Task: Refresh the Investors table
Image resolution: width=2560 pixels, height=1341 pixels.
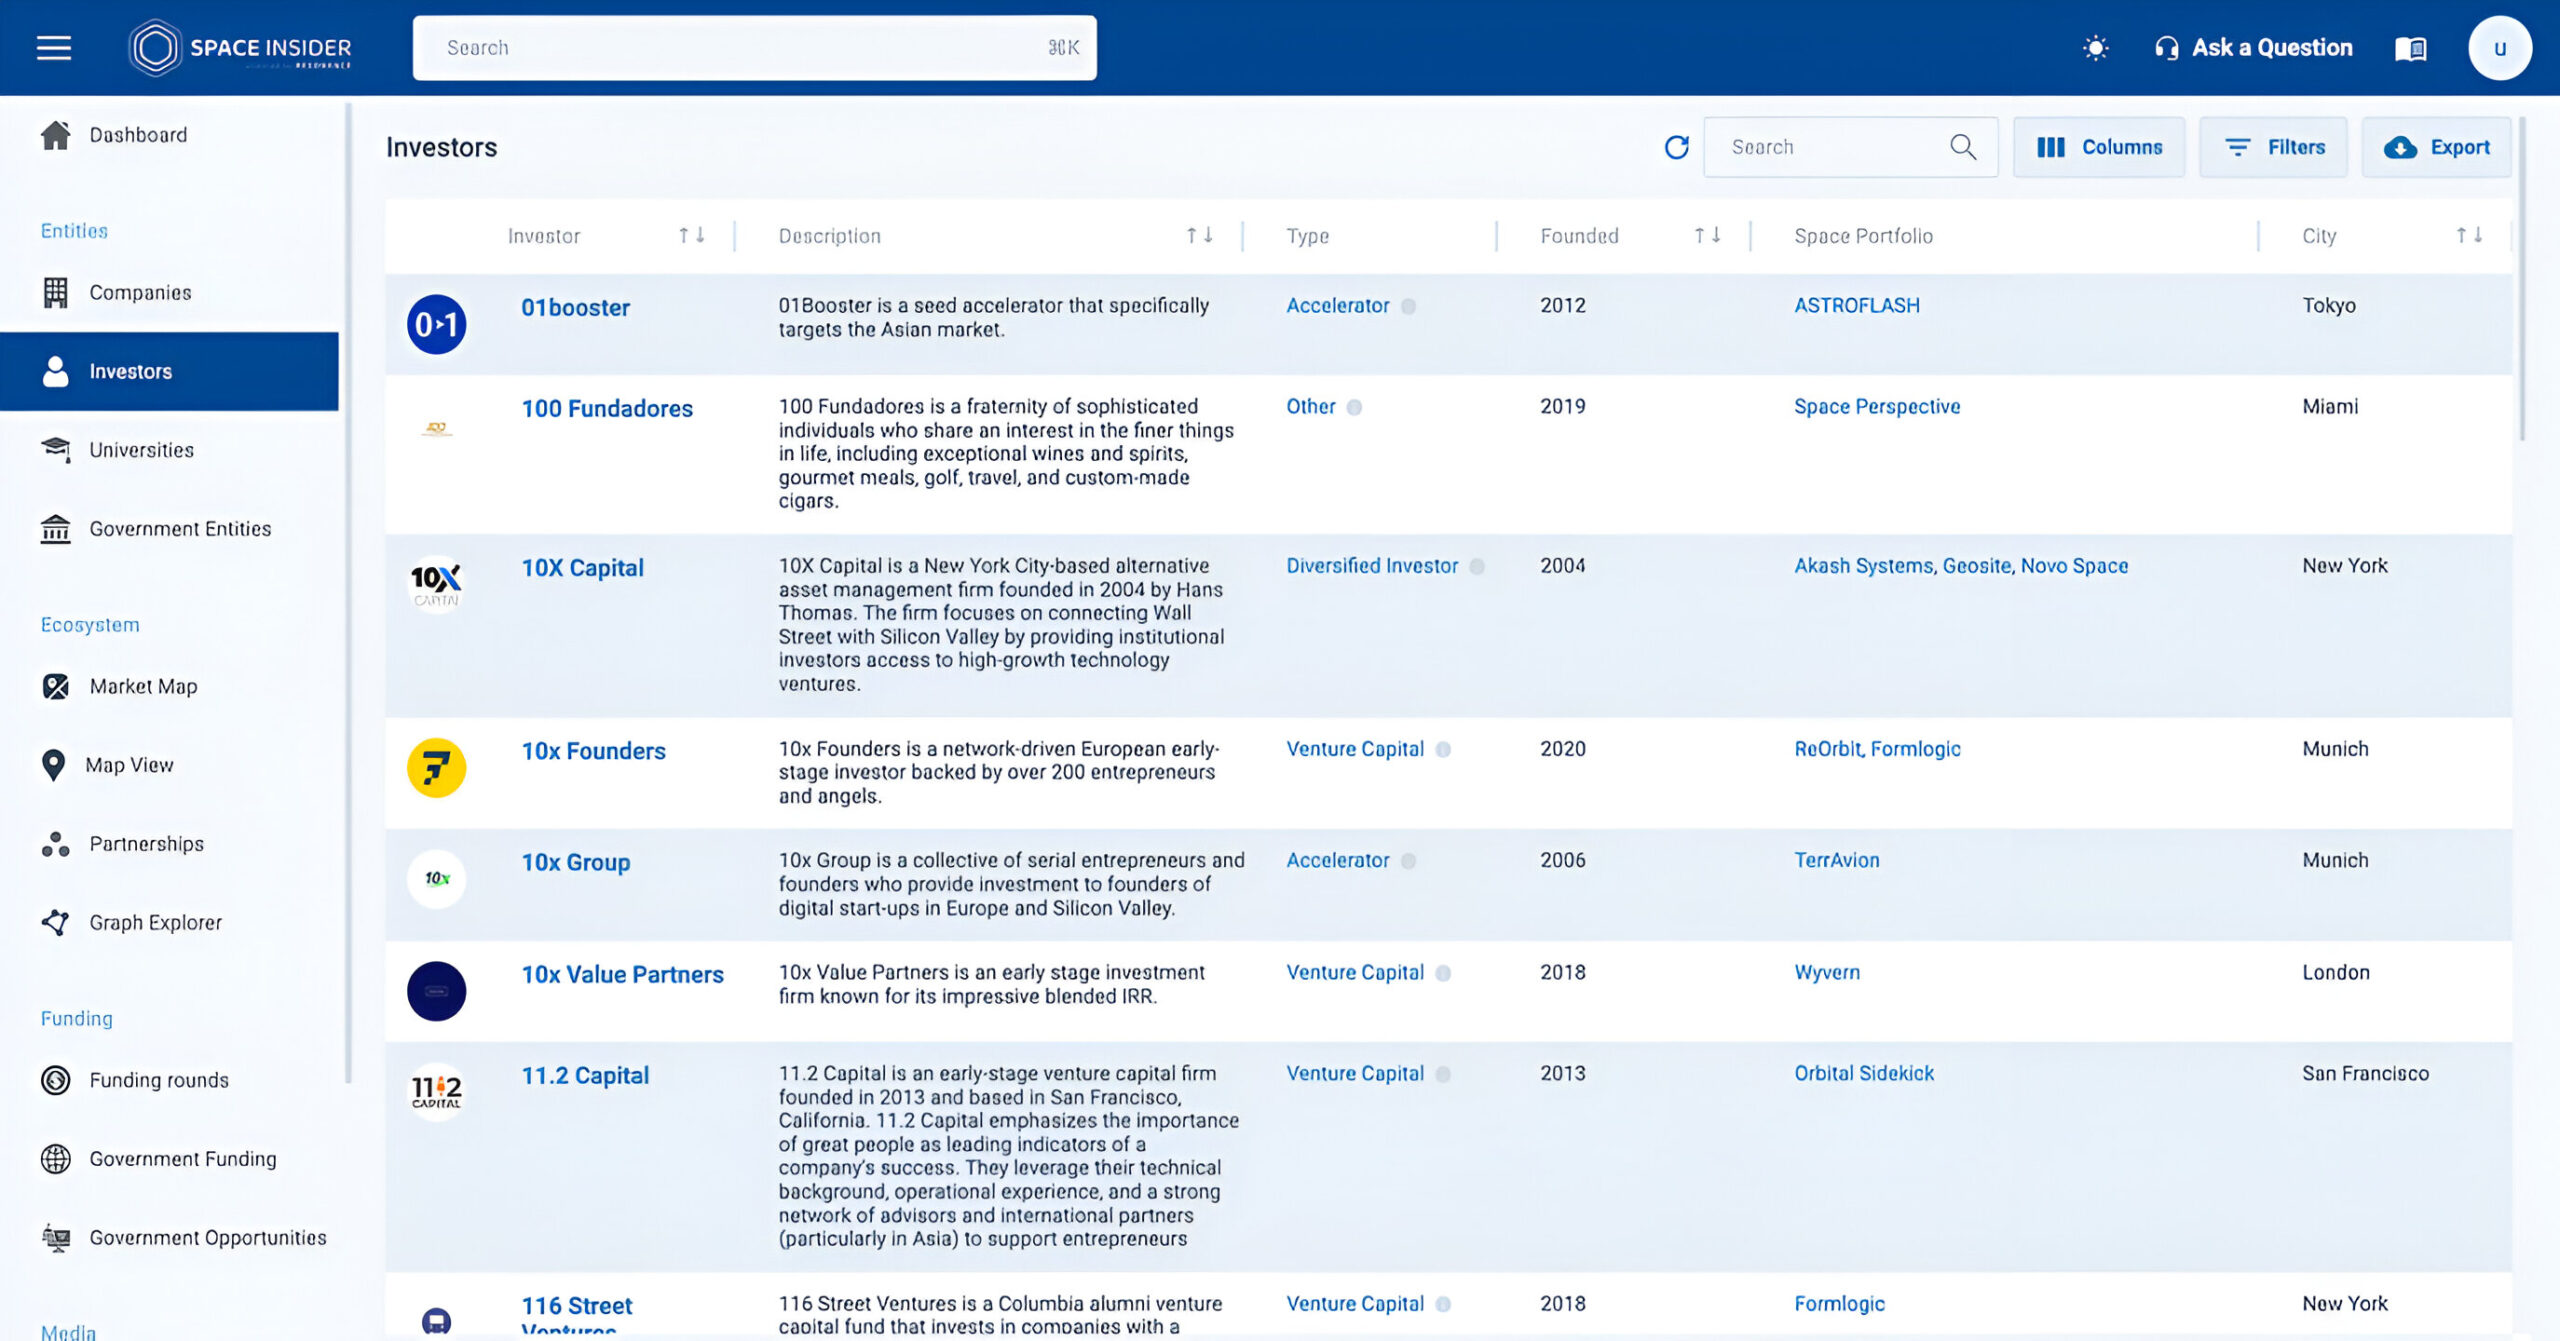Action: click(1676, 147)
